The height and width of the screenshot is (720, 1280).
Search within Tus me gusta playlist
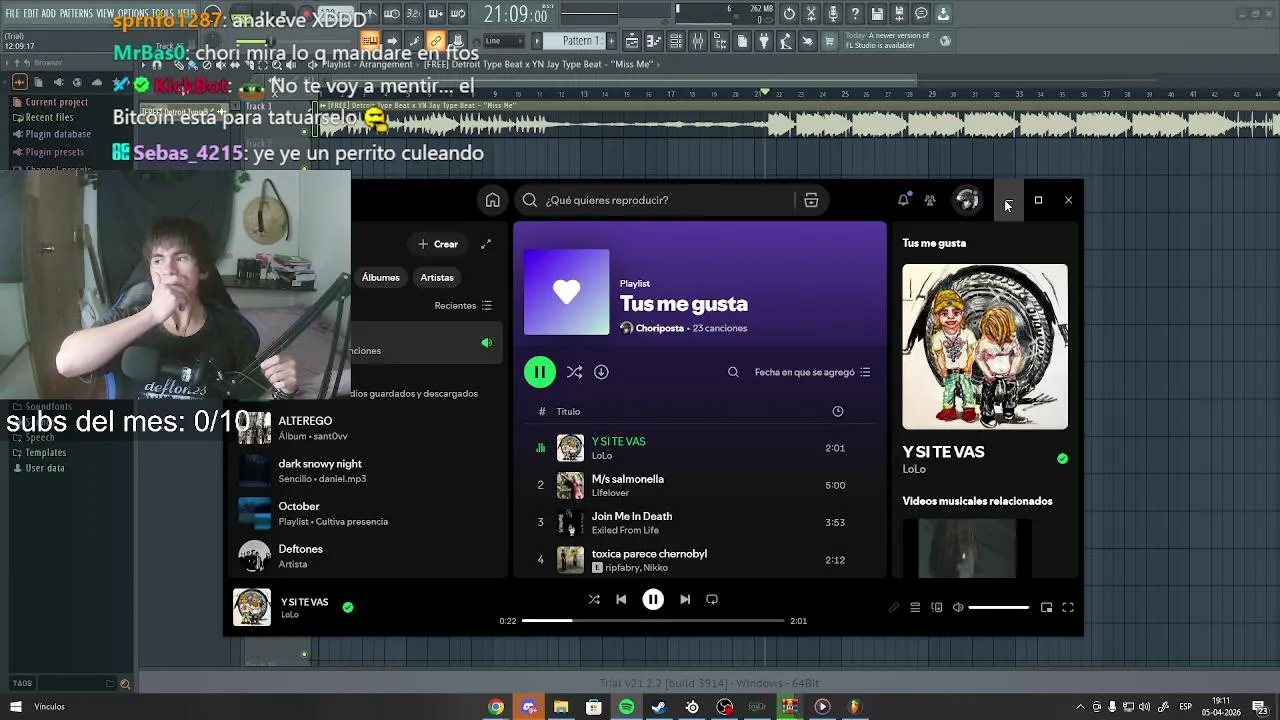point(733,372)
